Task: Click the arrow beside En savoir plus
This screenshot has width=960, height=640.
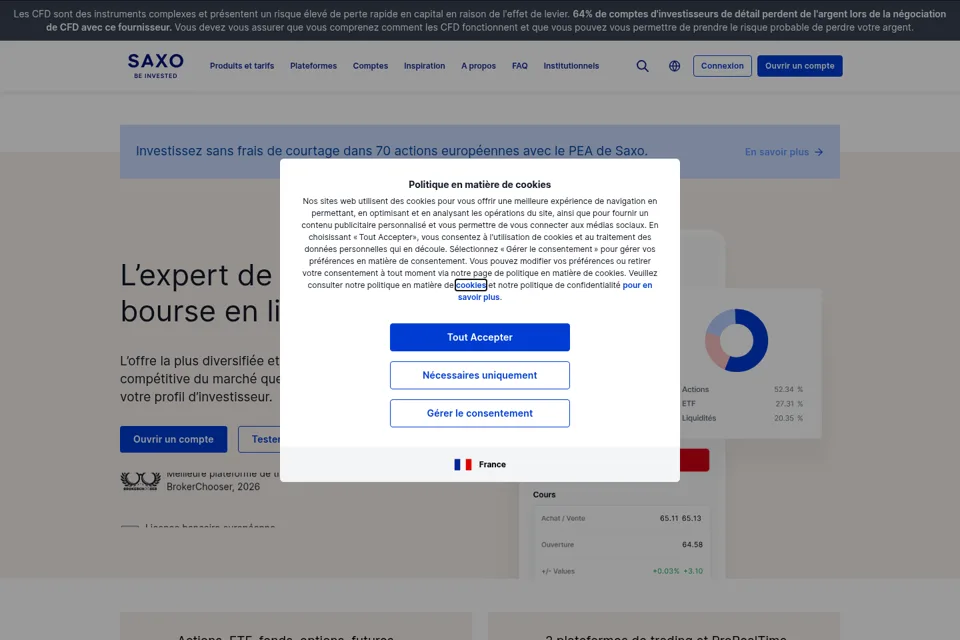Action: pos(819,152)
